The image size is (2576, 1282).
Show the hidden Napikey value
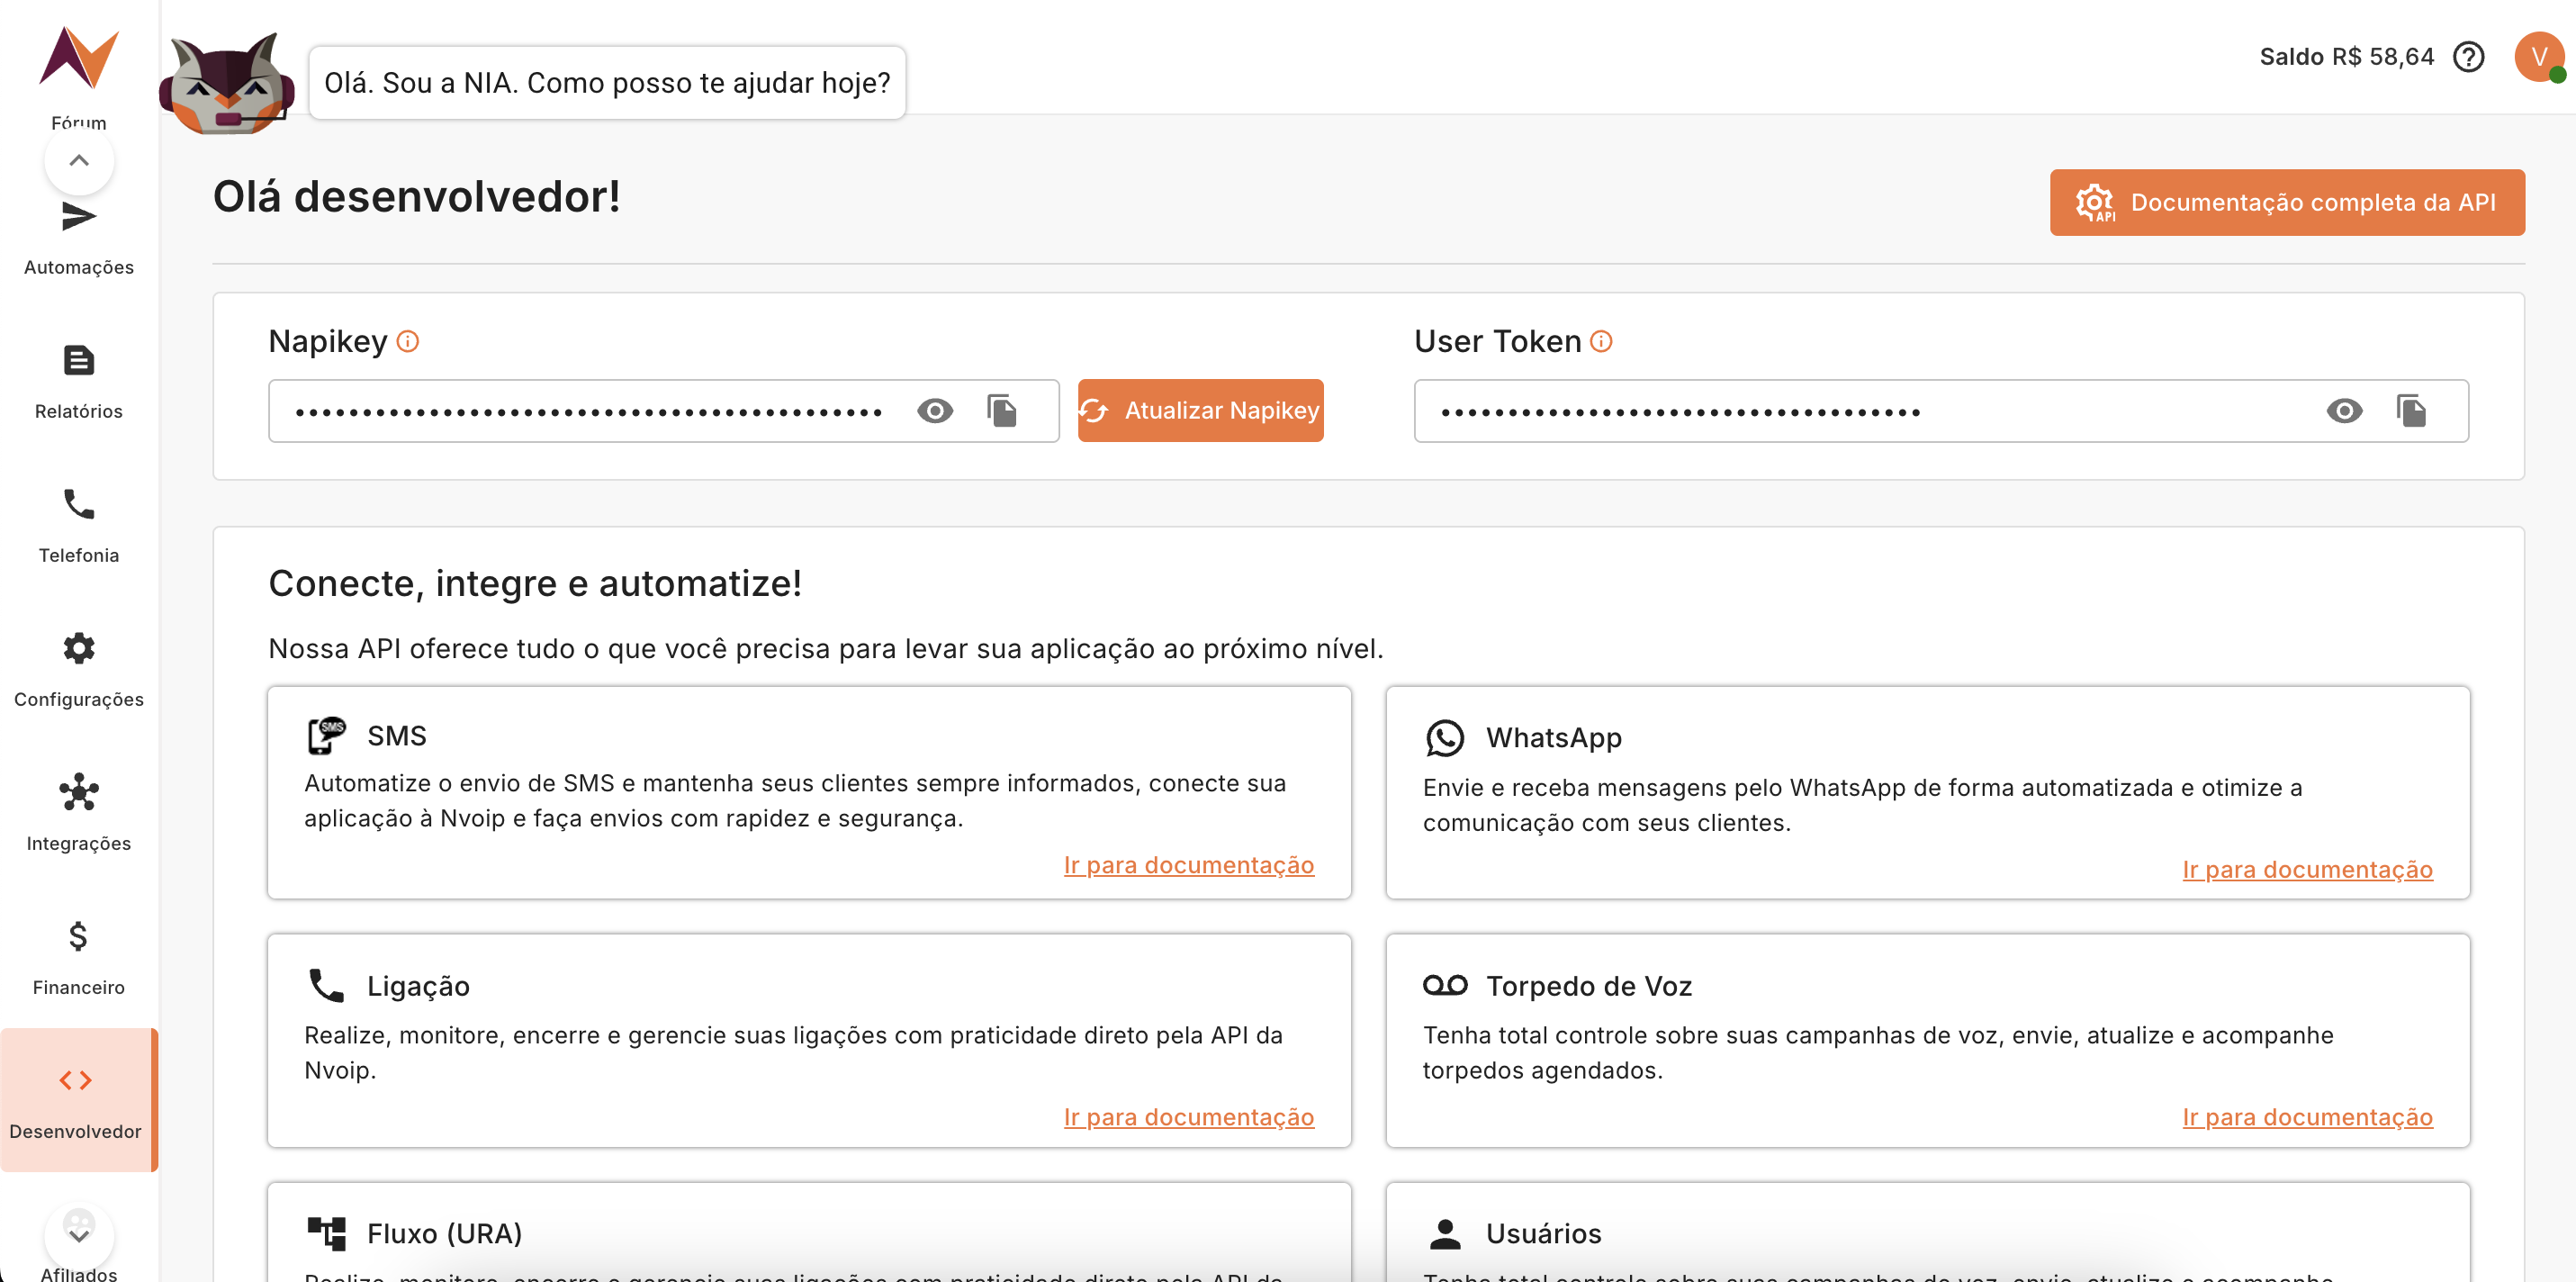935,411
